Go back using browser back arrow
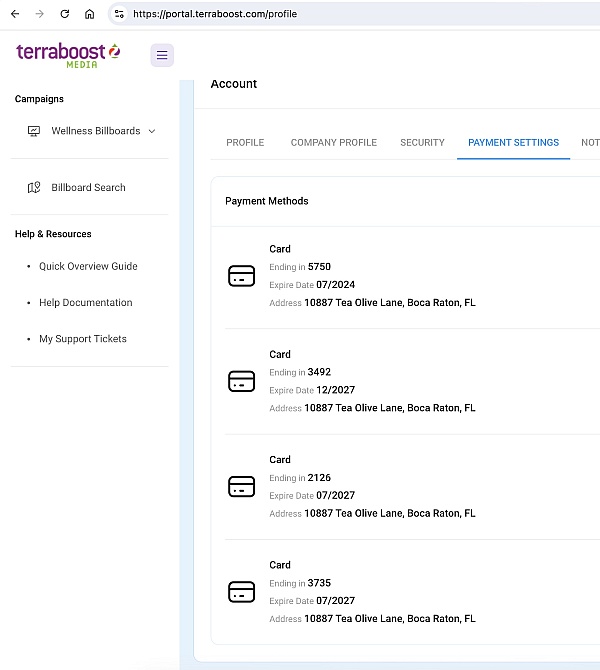 14,14
